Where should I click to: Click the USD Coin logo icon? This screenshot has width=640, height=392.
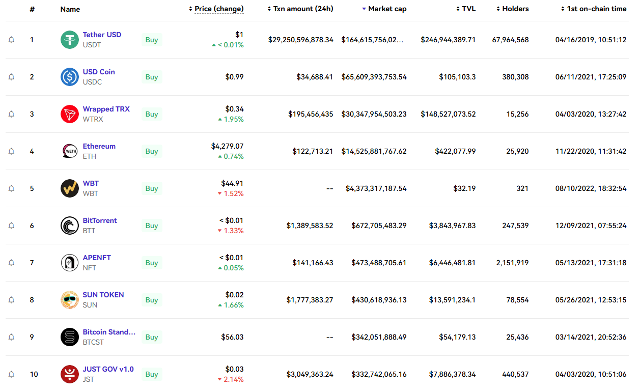point(69,77)
